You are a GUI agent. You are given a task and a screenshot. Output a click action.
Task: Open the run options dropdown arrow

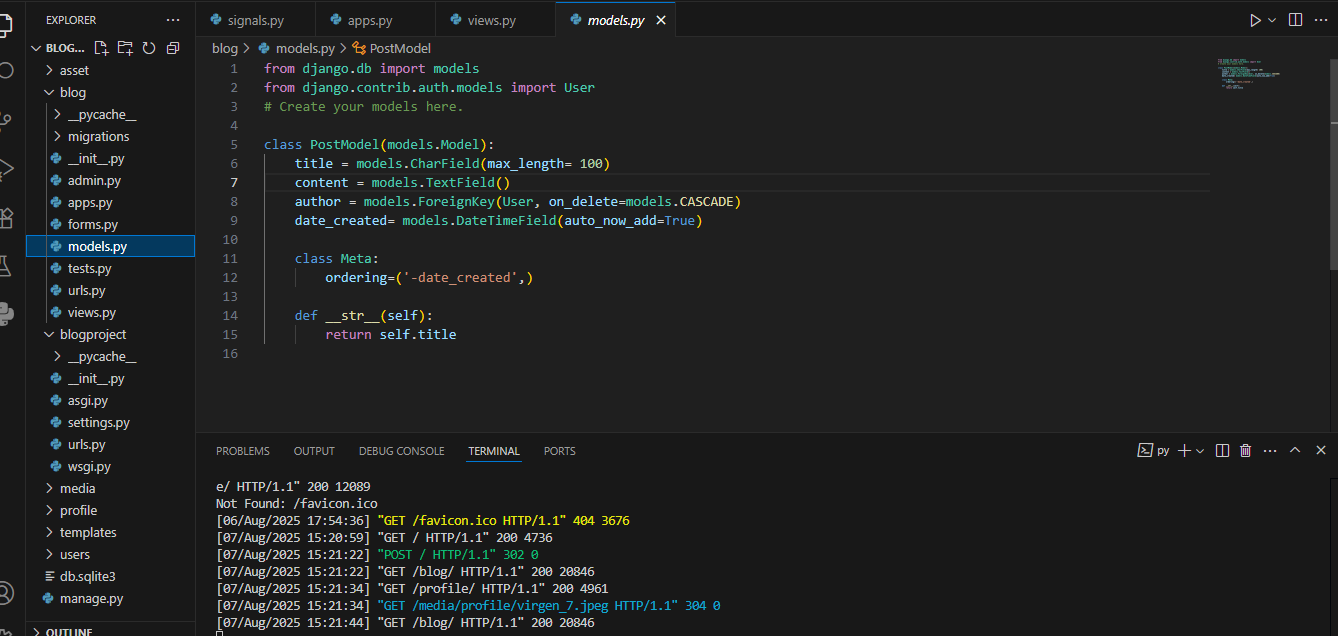pos(1272,20)
